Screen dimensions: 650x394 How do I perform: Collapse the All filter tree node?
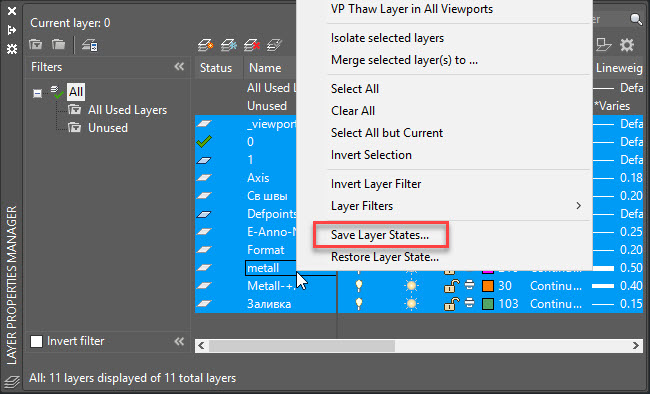37,93
